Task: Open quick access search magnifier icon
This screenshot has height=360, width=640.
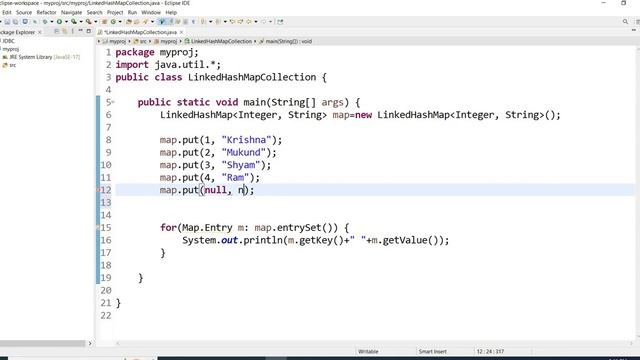Action: [625, 22]
